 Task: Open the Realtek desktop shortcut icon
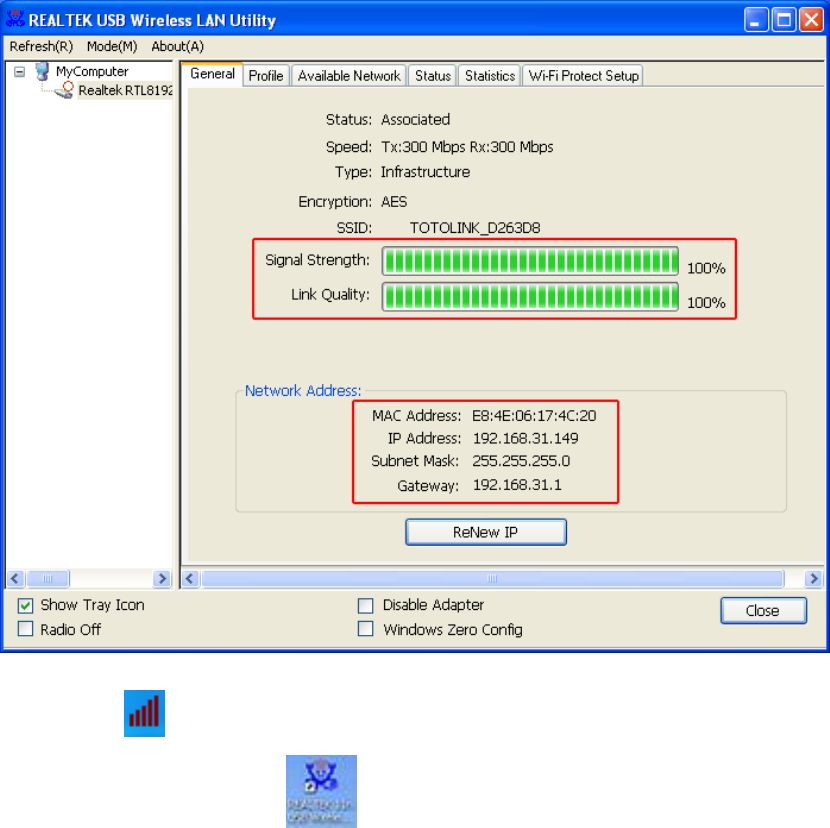tap(321, 791)
